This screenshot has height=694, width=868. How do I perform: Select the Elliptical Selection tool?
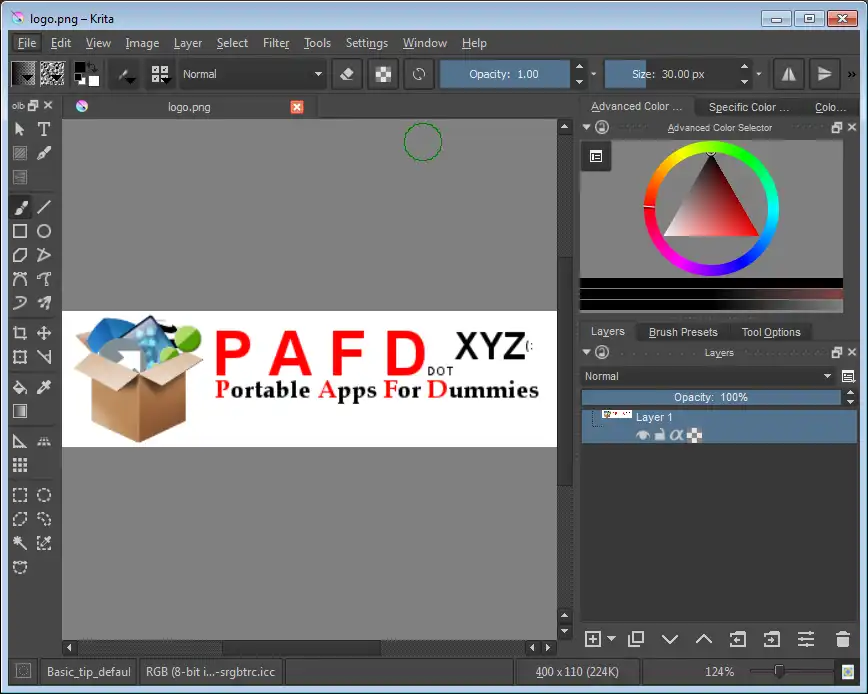pos(44,495)
